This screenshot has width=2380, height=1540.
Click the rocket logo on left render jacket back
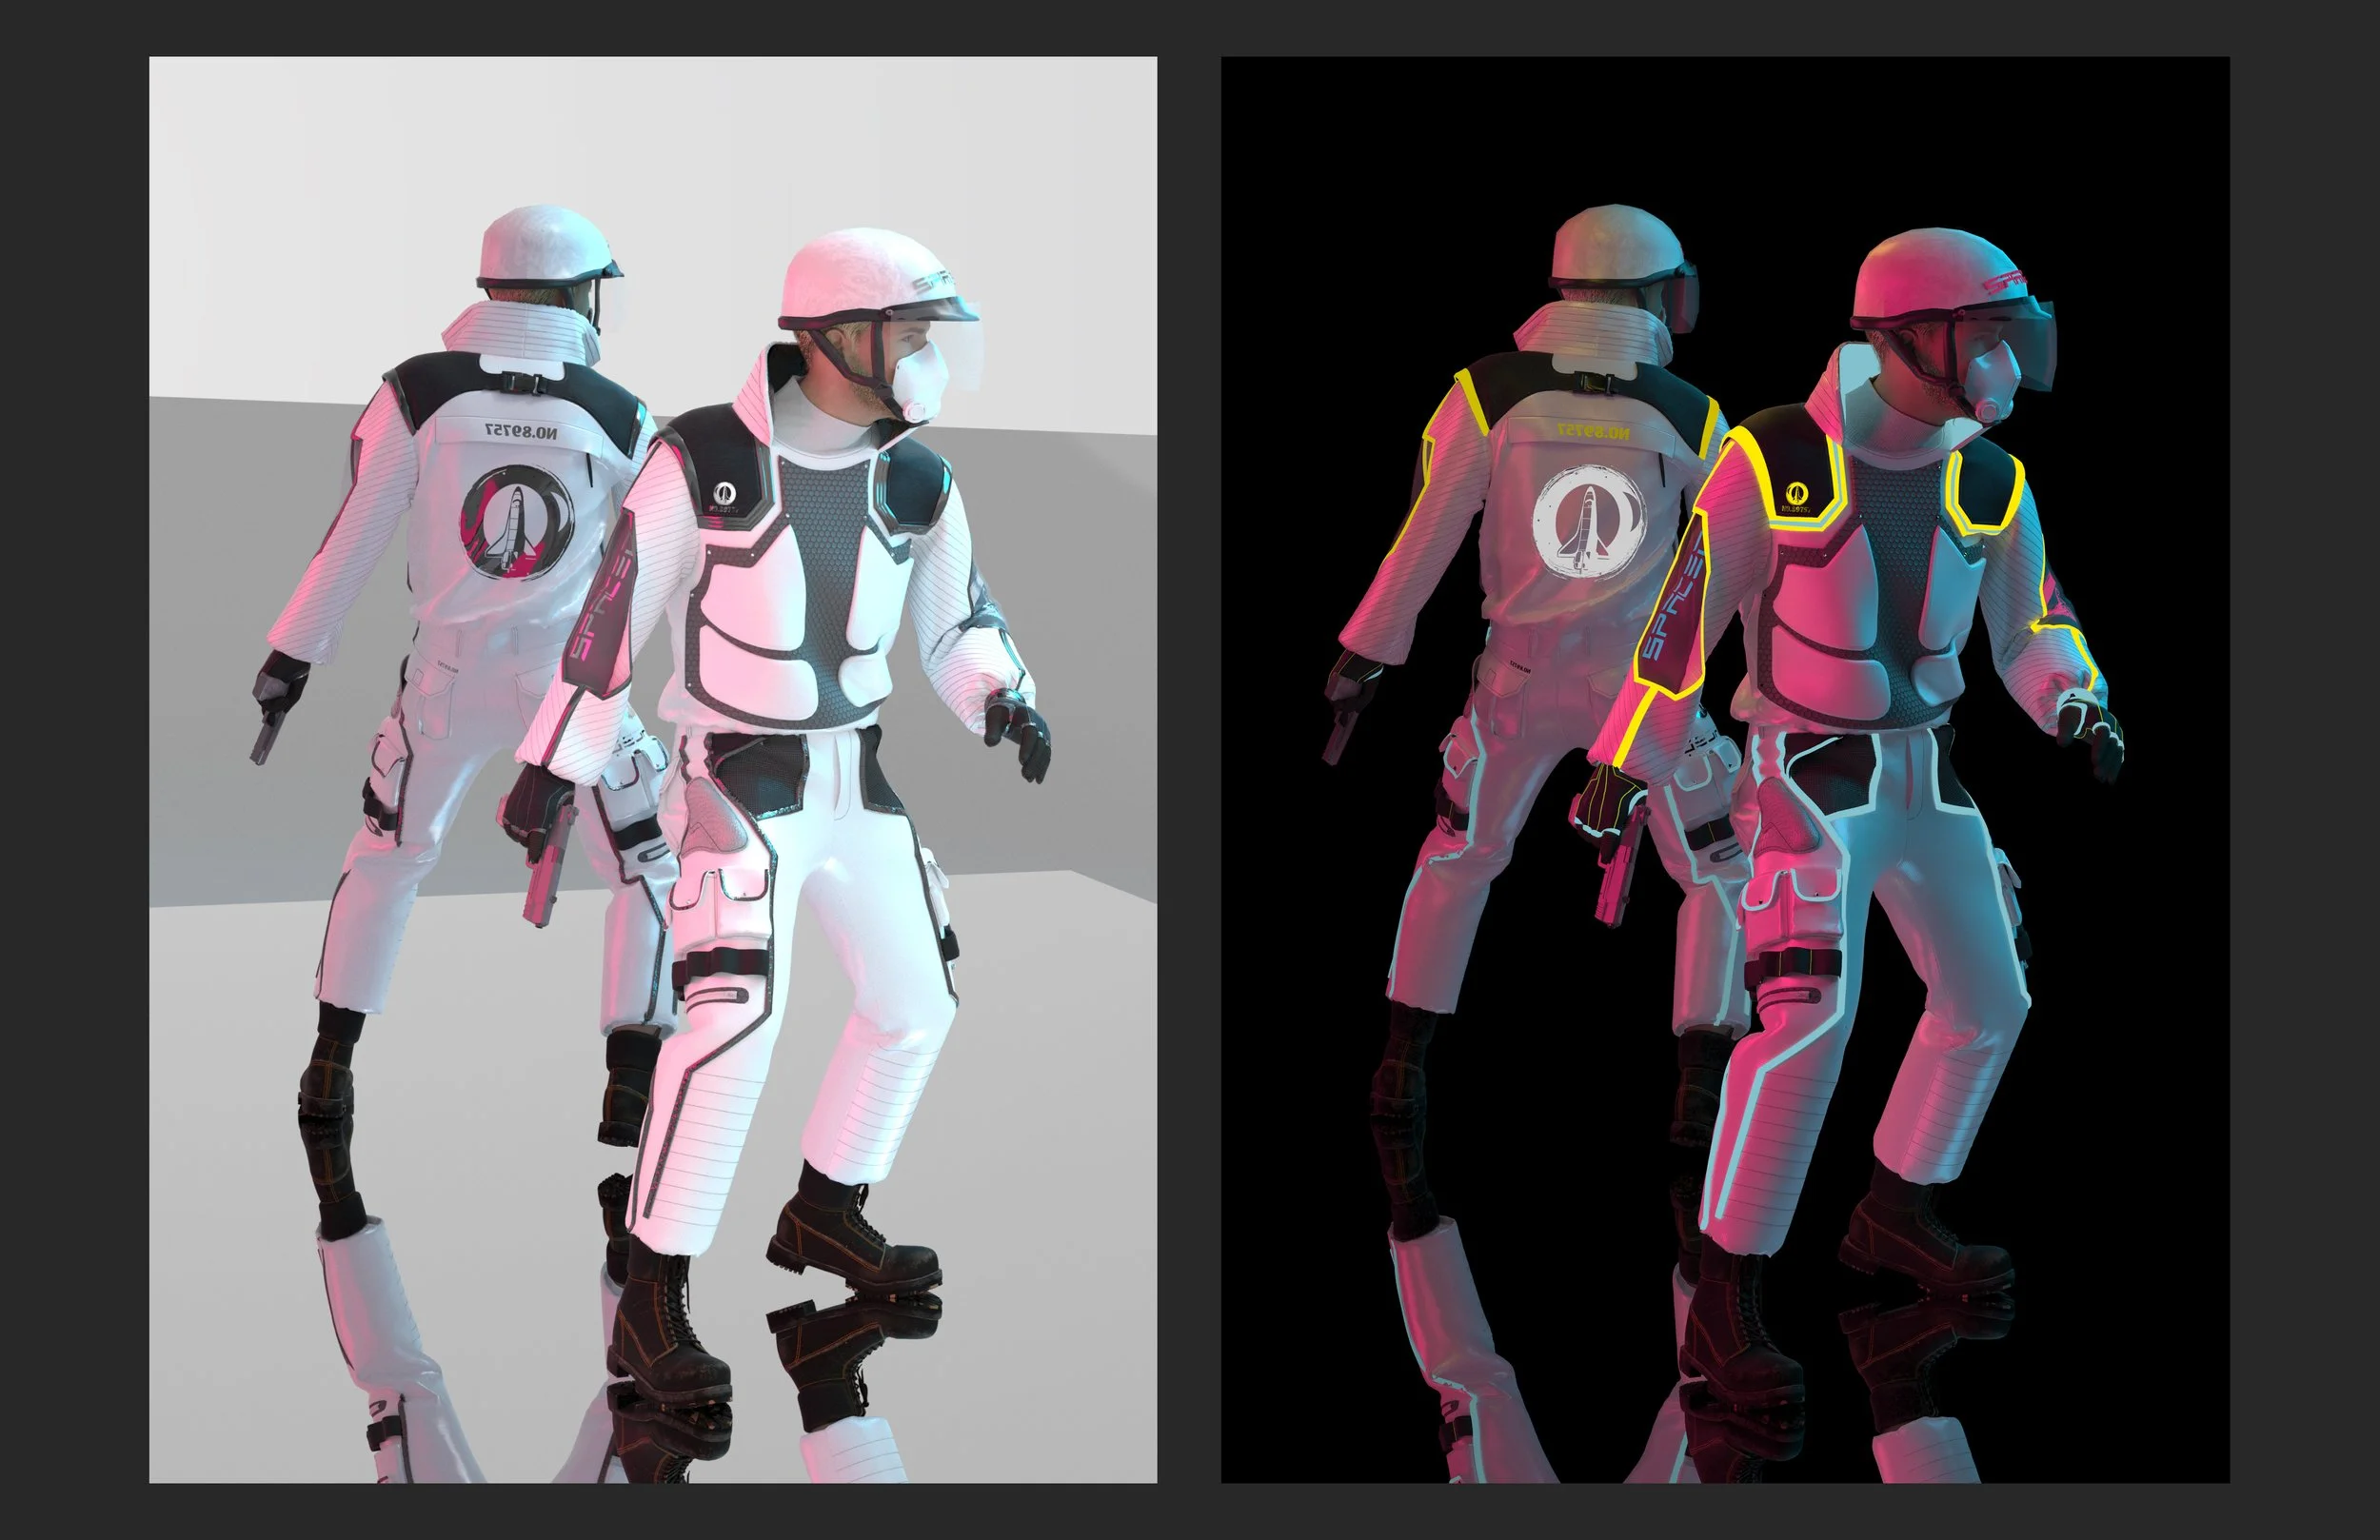pyautogui.click(x=516, y=522)
